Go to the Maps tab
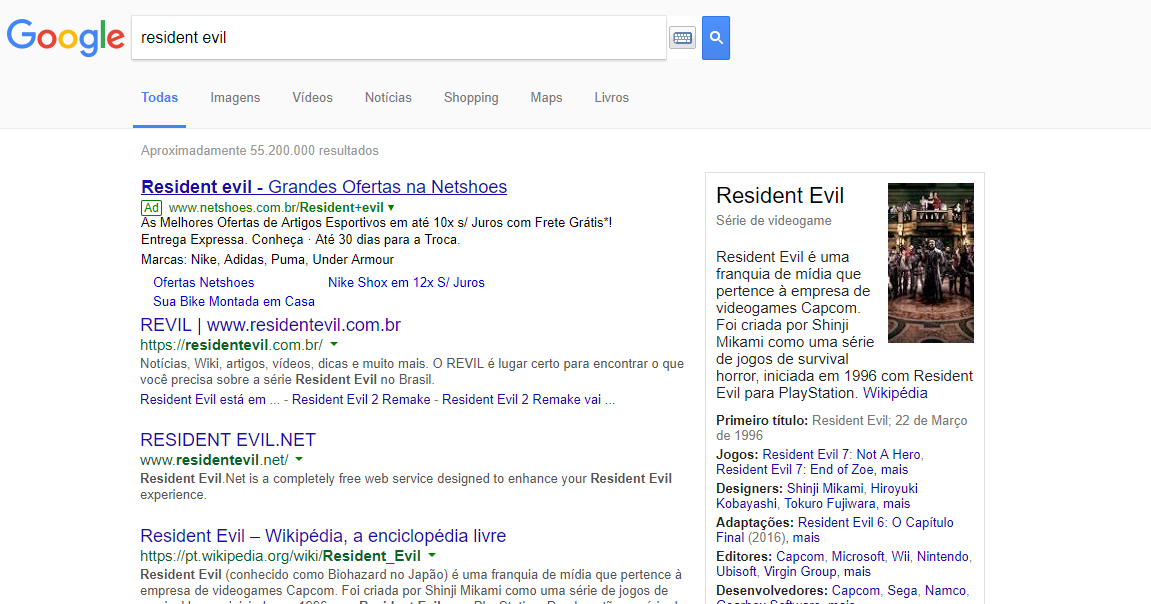This screenshot has height=604, width=1151. tap(546, 98)
